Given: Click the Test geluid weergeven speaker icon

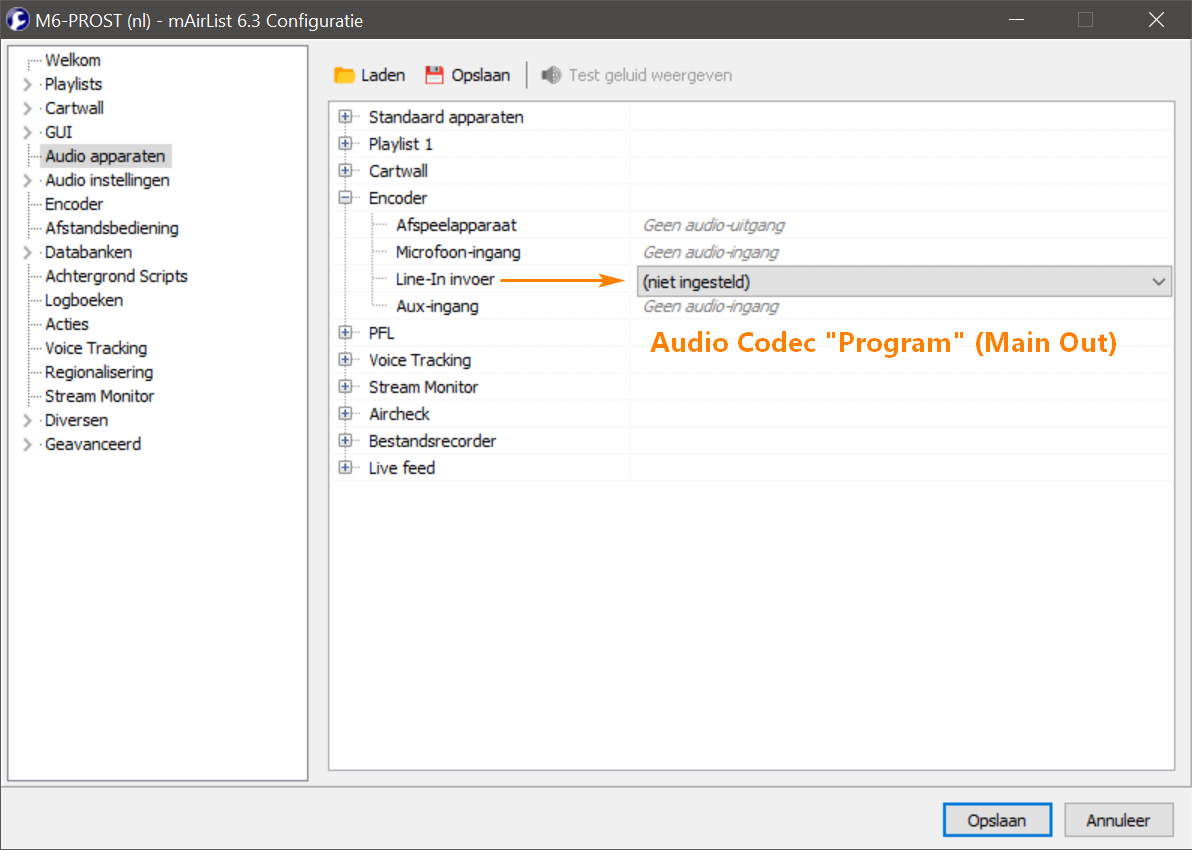Looking at the screenshot, I should pyautogui.click(x=551, y=75).
